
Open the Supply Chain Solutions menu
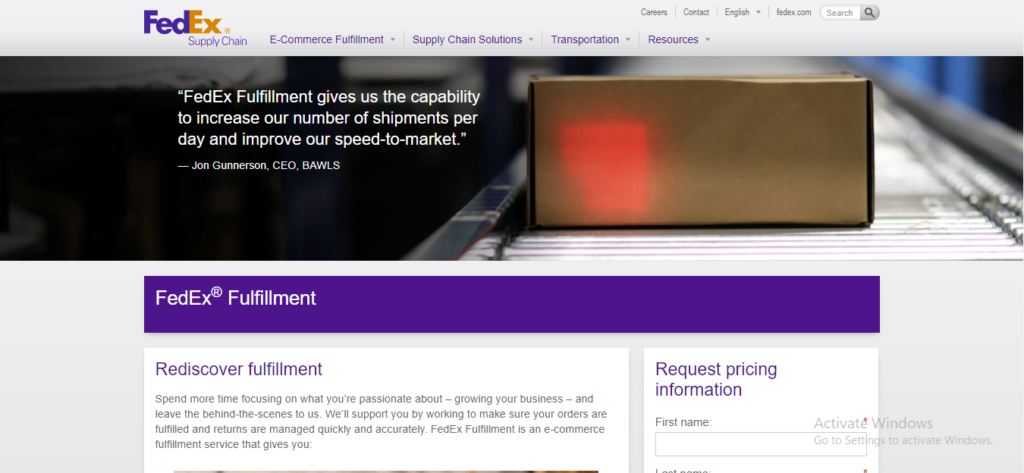(x=467, y=39)
